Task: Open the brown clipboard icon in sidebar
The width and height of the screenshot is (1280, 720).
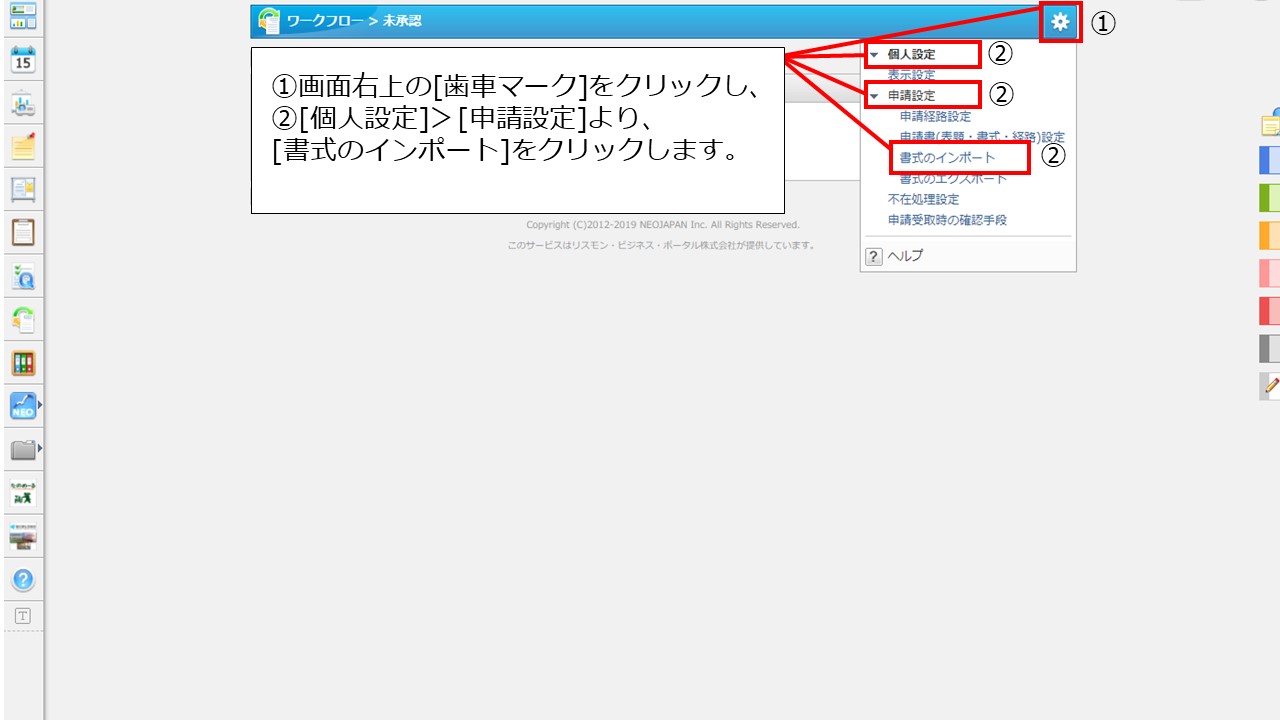Action: [22, 232]
